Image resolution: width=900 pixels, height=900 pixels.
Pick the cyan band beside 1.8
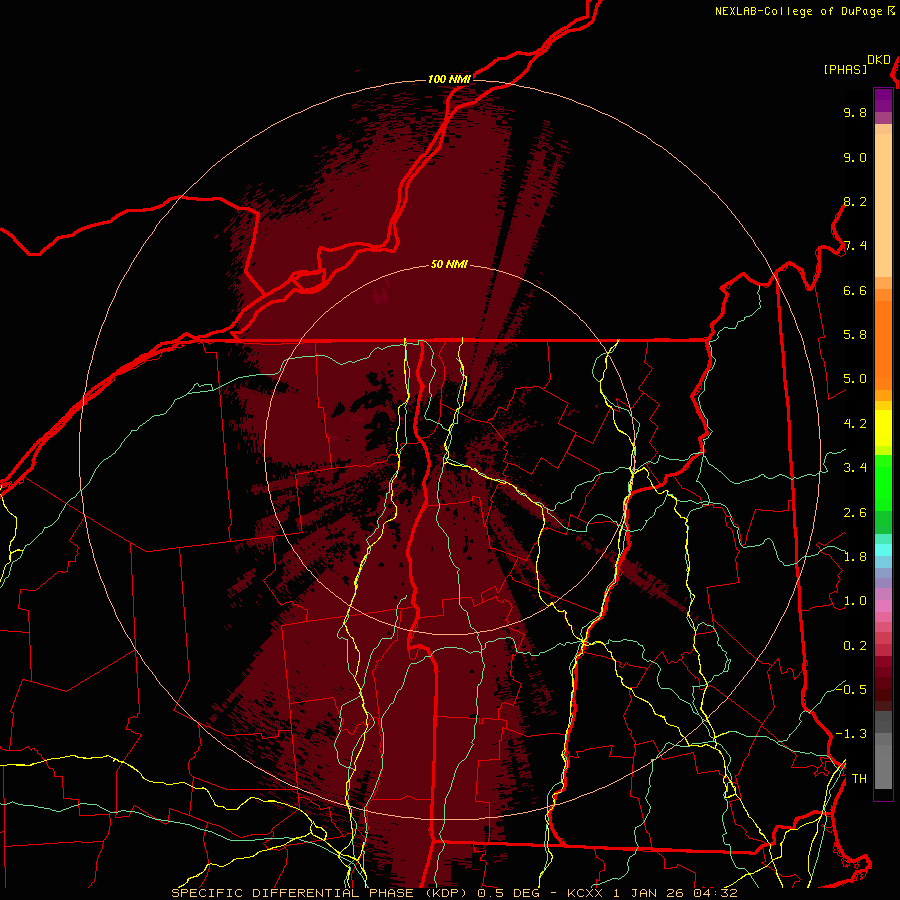click(x=883, y=550)
